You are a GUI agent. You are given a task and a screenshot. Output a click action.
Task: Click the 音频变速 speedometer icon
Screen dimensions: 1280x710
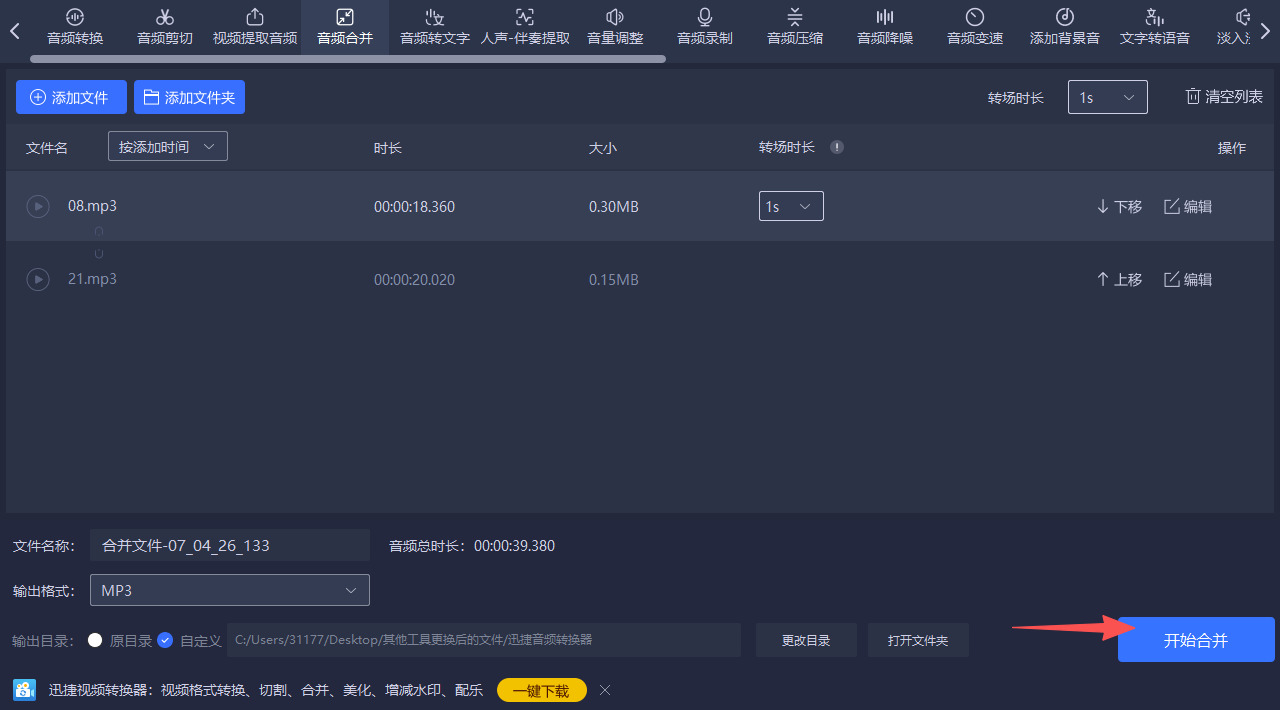pyautogui.click(x=975, y=17)
